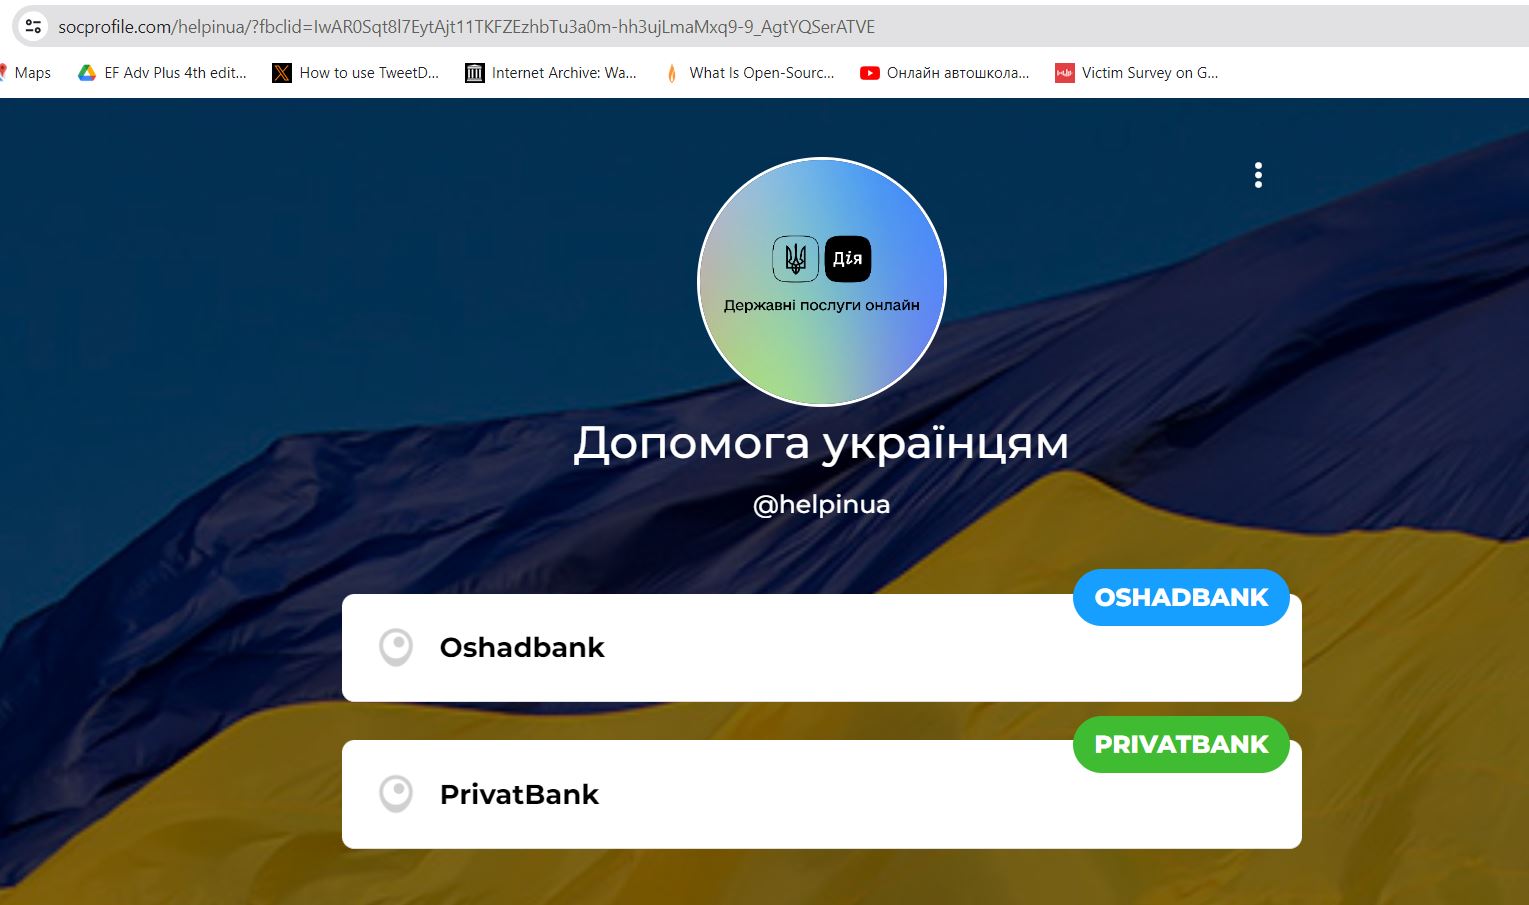1529x905 pixels.
Task: Open the Victim Survey bookmark
Action: pyautogui.click(x=1137, y=73)
